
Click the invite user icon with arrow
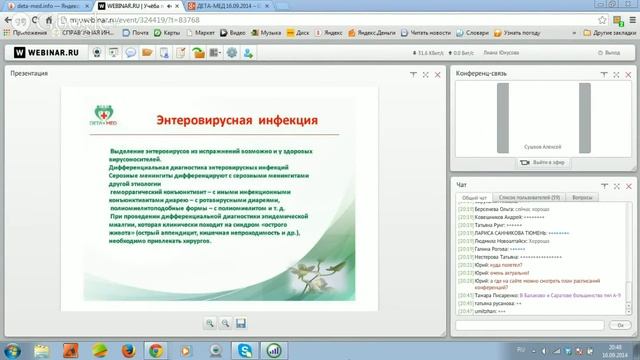point(248,53)
